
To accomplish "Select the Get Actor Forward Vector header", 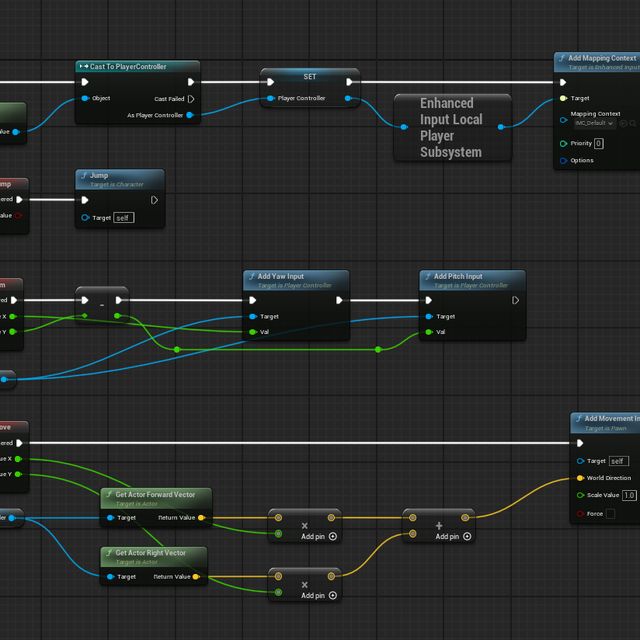I will [156, 498].
